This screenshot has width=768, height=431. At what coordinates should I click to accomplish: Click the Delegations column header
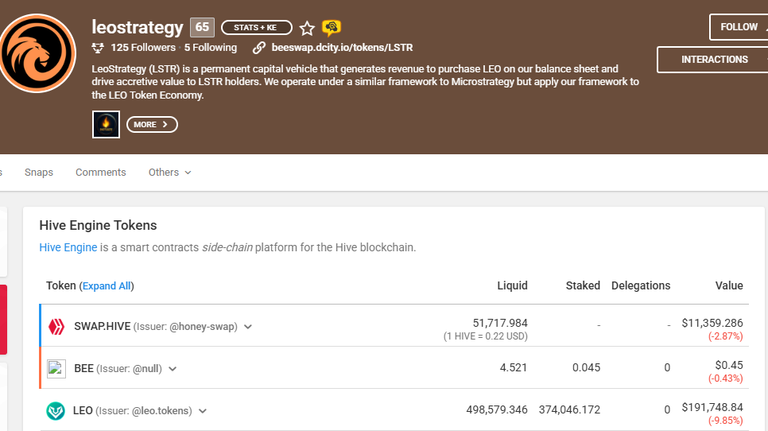point(641,286)
